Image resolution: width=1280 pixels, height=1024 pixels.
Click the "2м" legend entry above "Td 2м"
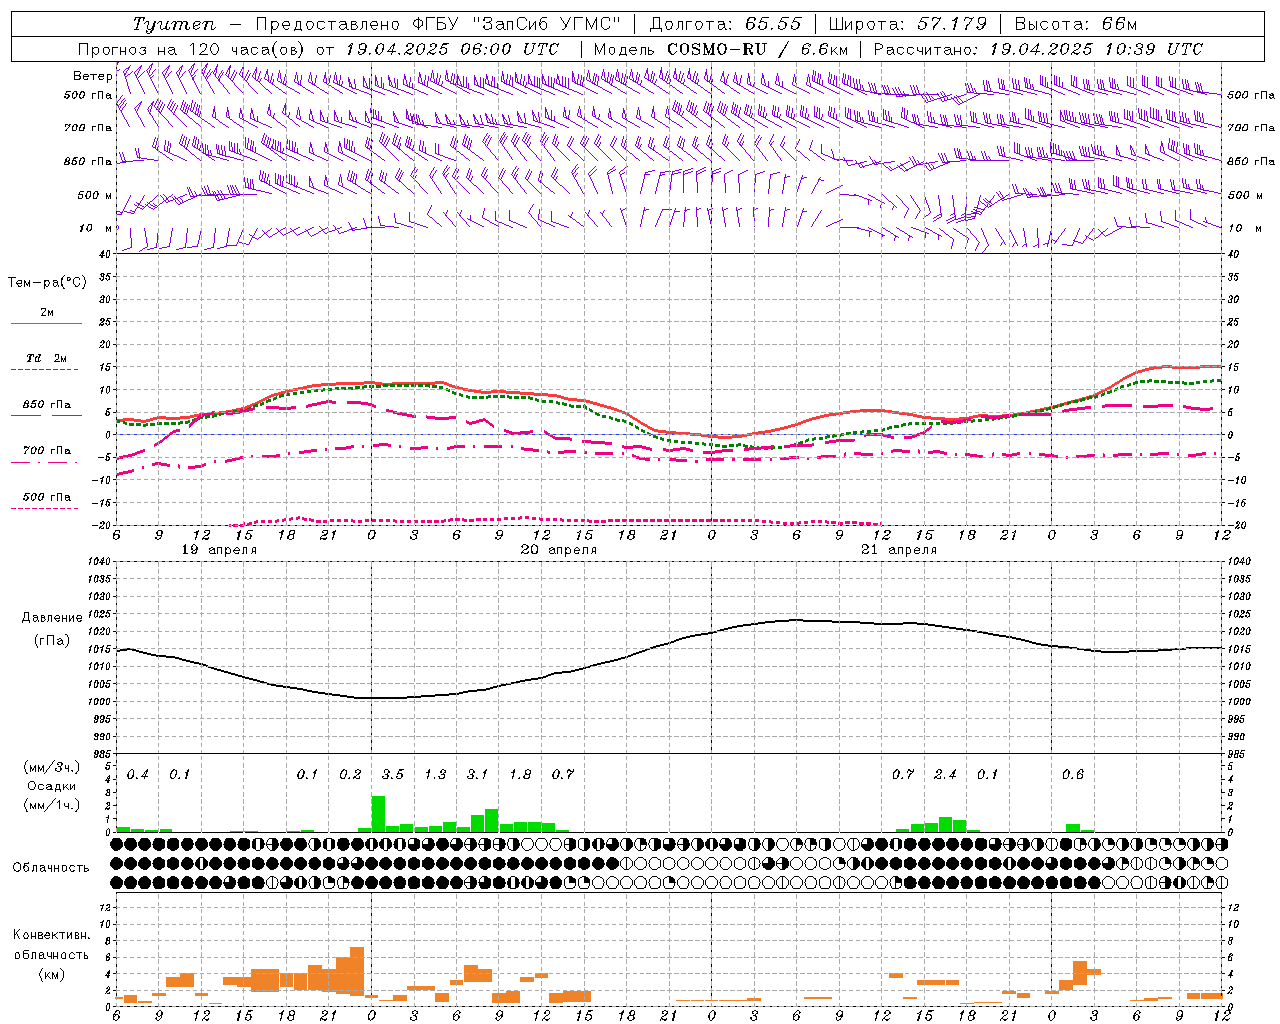click(x=47, y=312)
